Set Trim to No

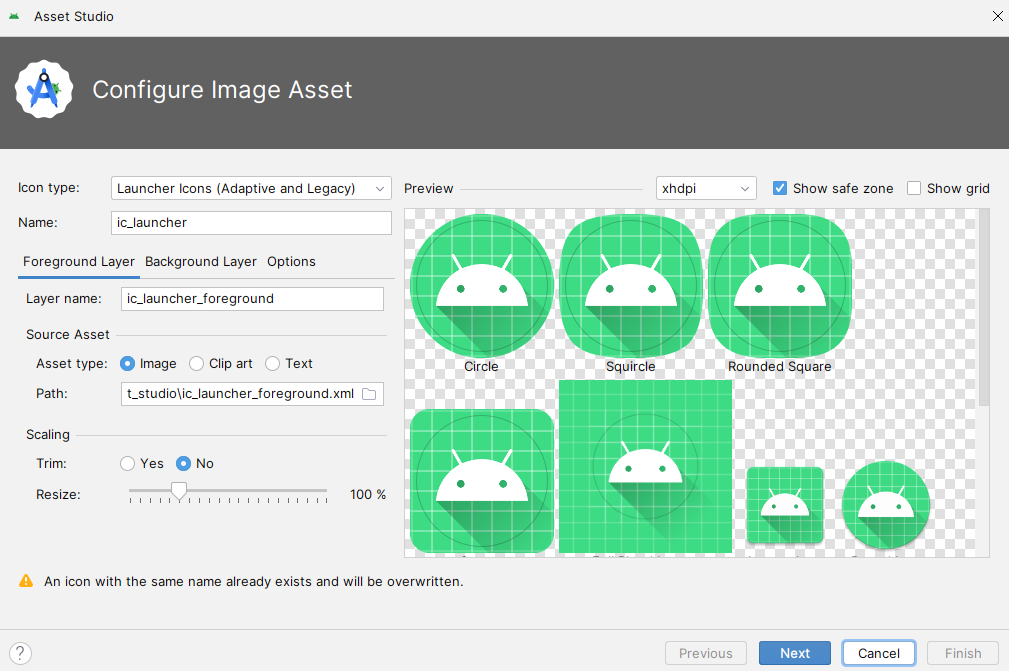[x=183, y=463]
